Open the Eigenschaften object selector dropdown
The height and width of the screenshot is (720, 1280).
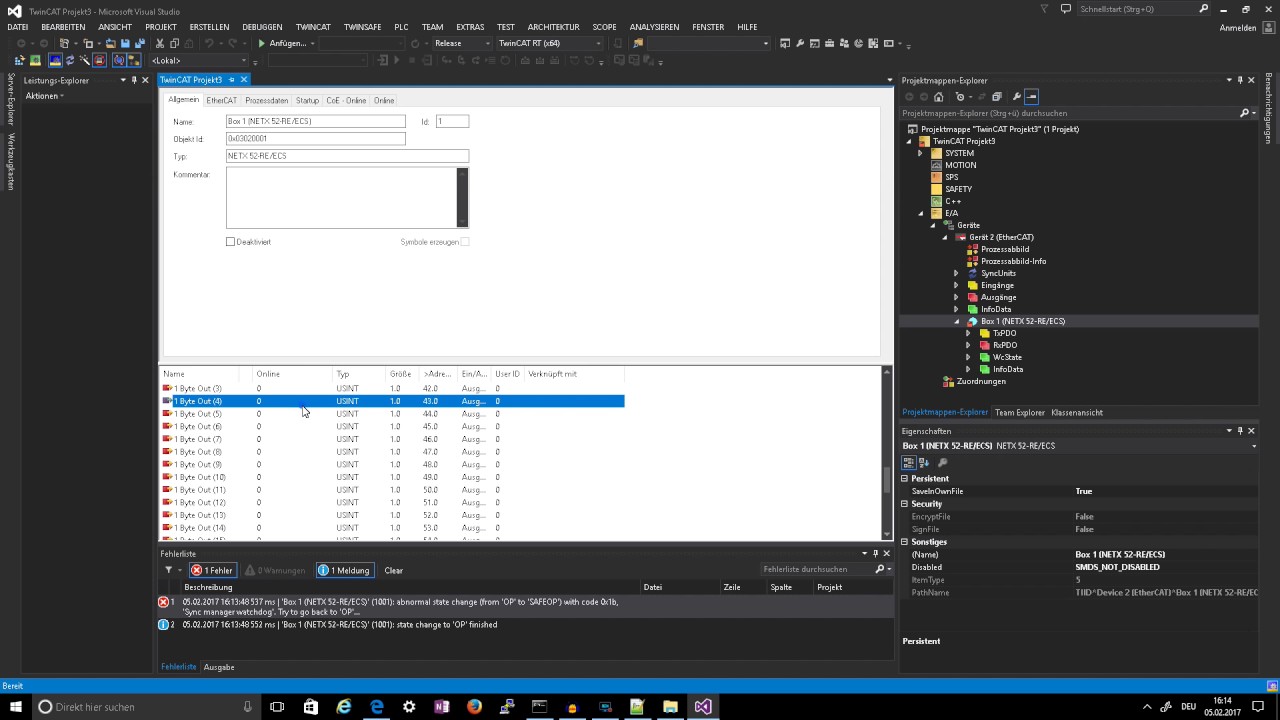click(x=1254, y=446)
